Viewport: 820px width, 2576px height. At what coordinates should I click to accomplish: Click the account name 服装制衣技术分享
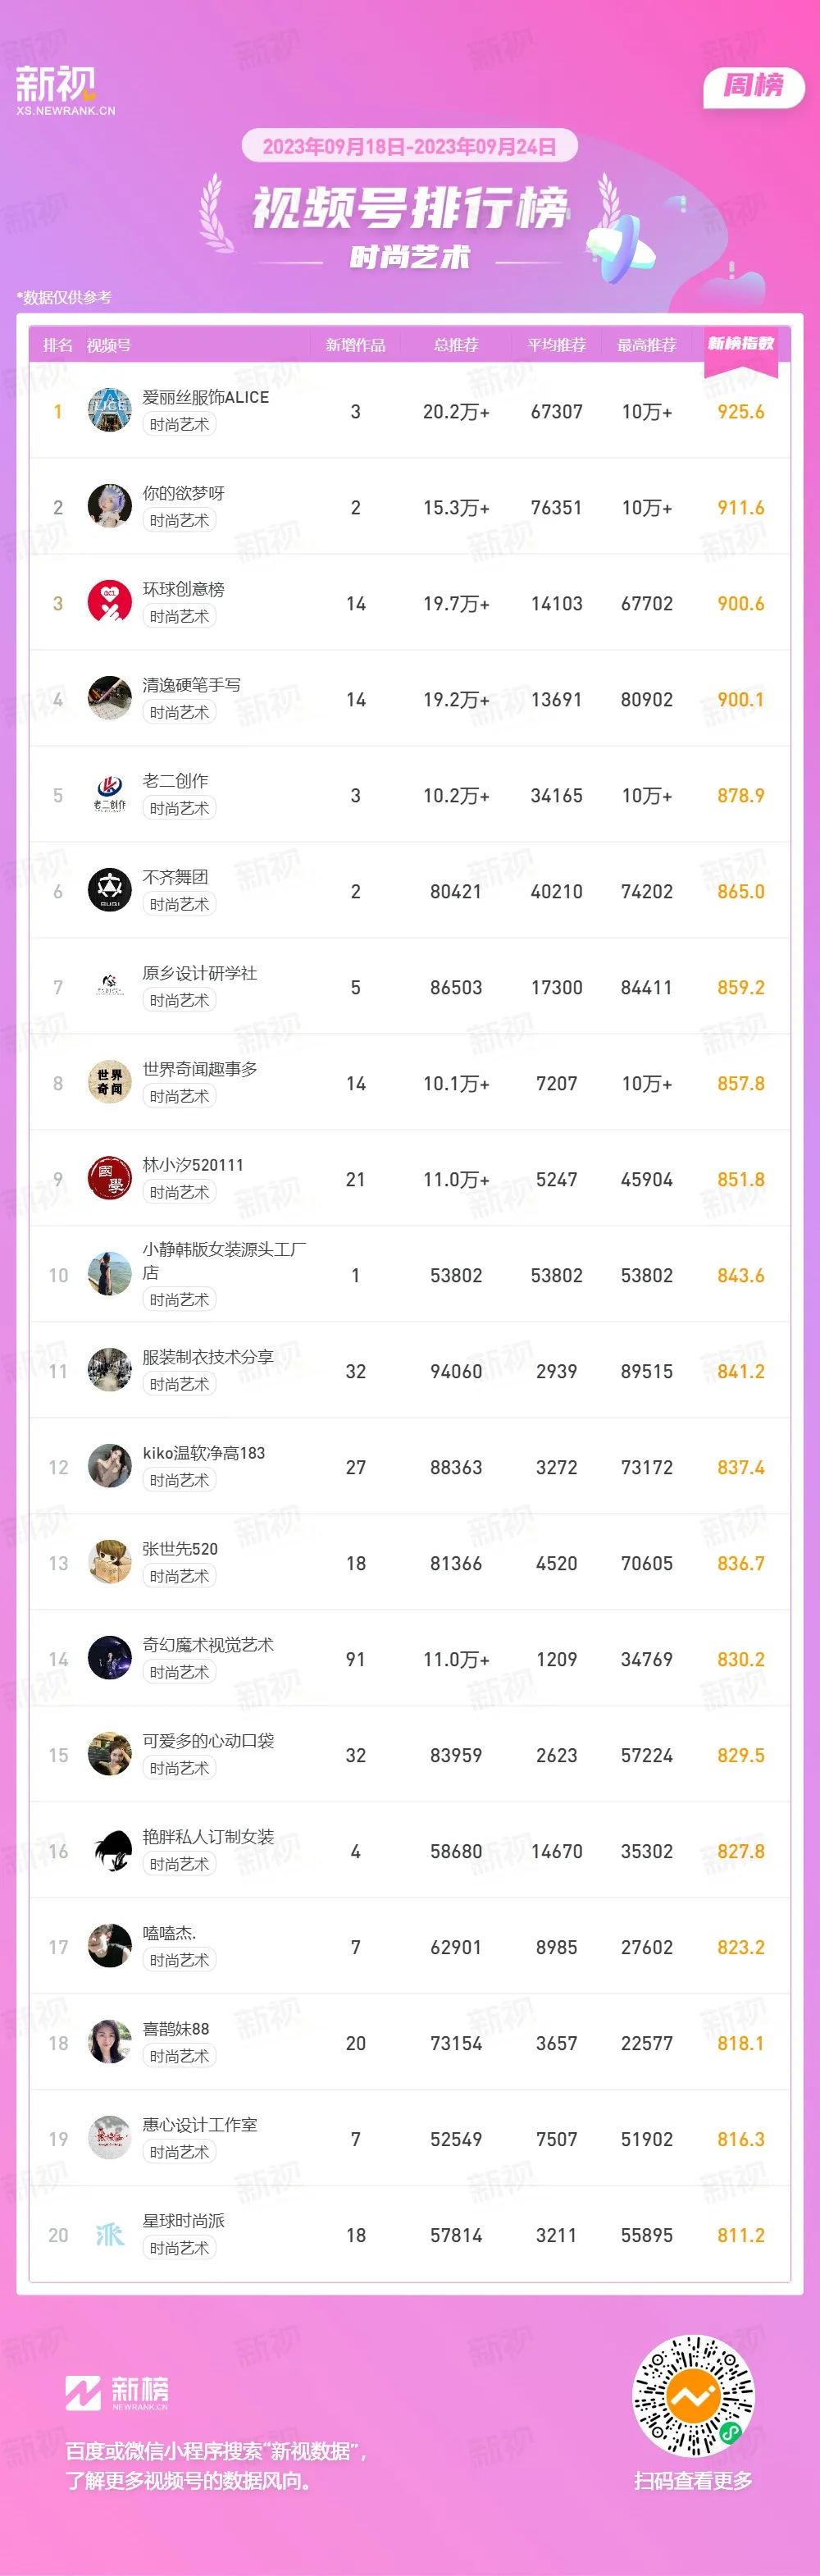click(x=208, y=1357)
